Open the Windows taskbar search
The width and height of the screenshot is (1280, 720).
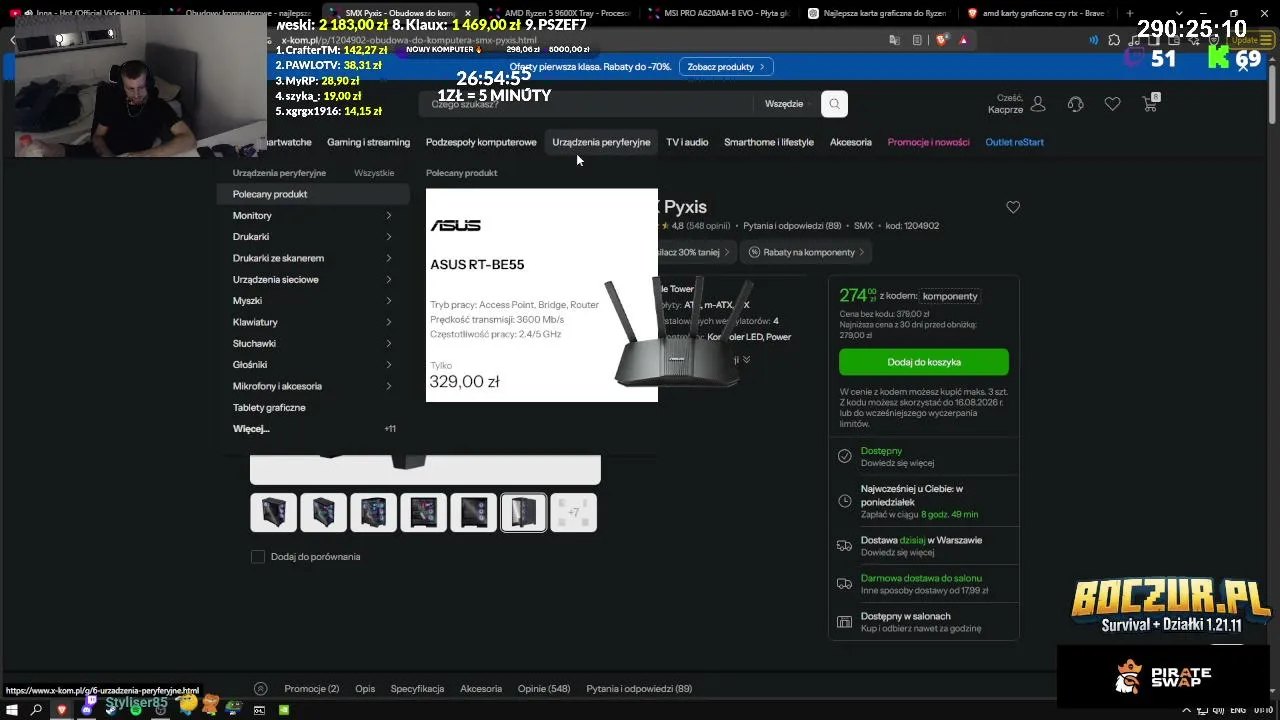[36, 710]
